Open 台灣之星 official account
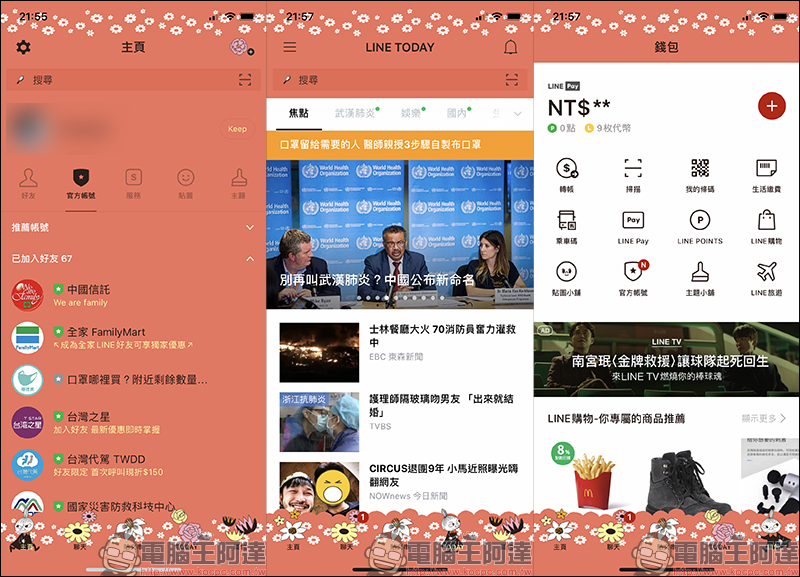 tap(133, 422)
